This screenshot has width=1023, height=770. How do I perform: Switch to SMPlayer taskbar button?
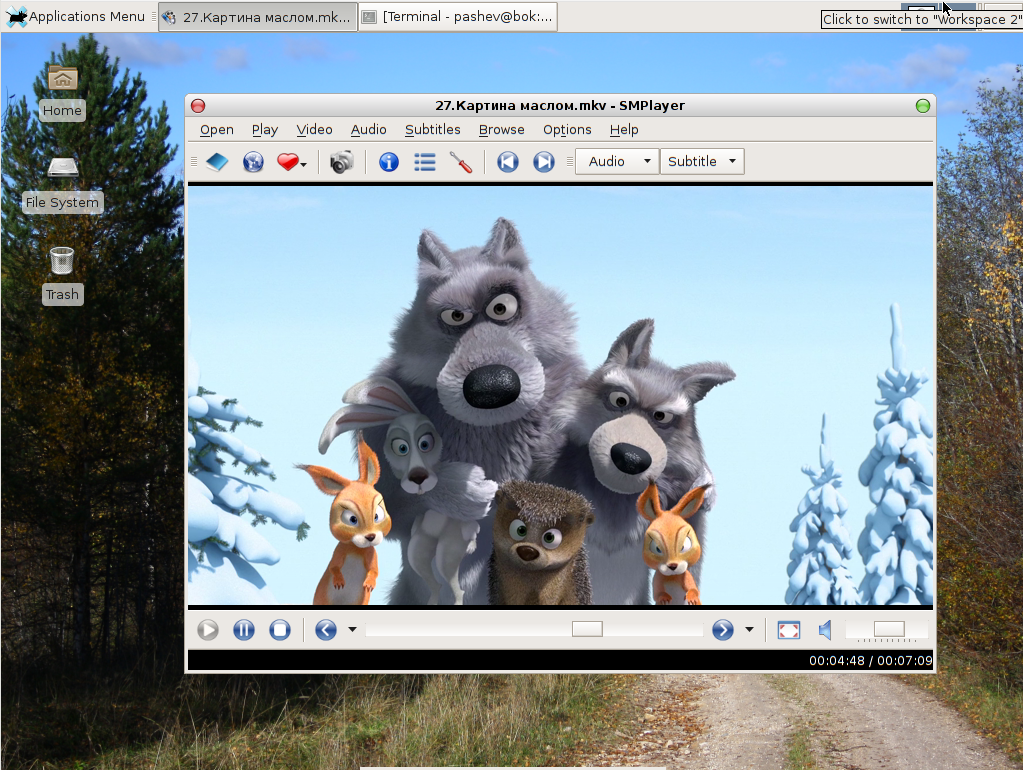coord(258,17)
